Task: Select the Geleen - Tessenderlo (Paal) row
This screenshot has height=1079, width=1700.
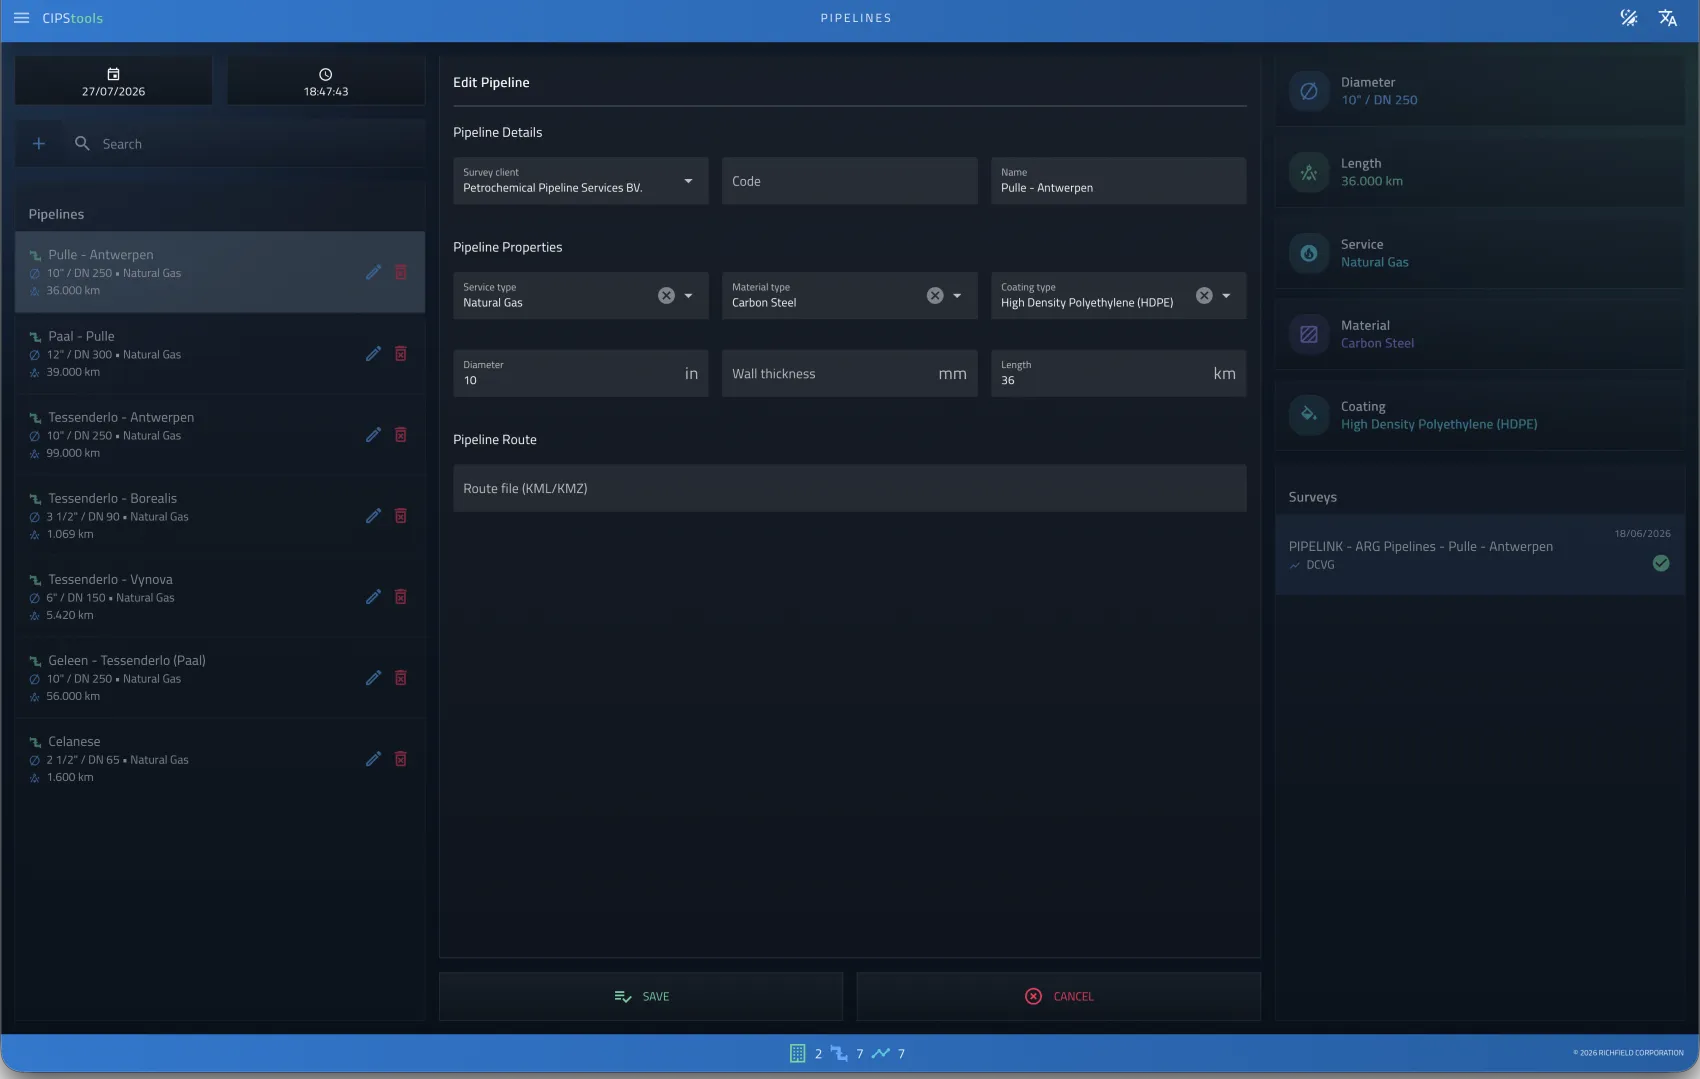Action: [x=220, y=677]
